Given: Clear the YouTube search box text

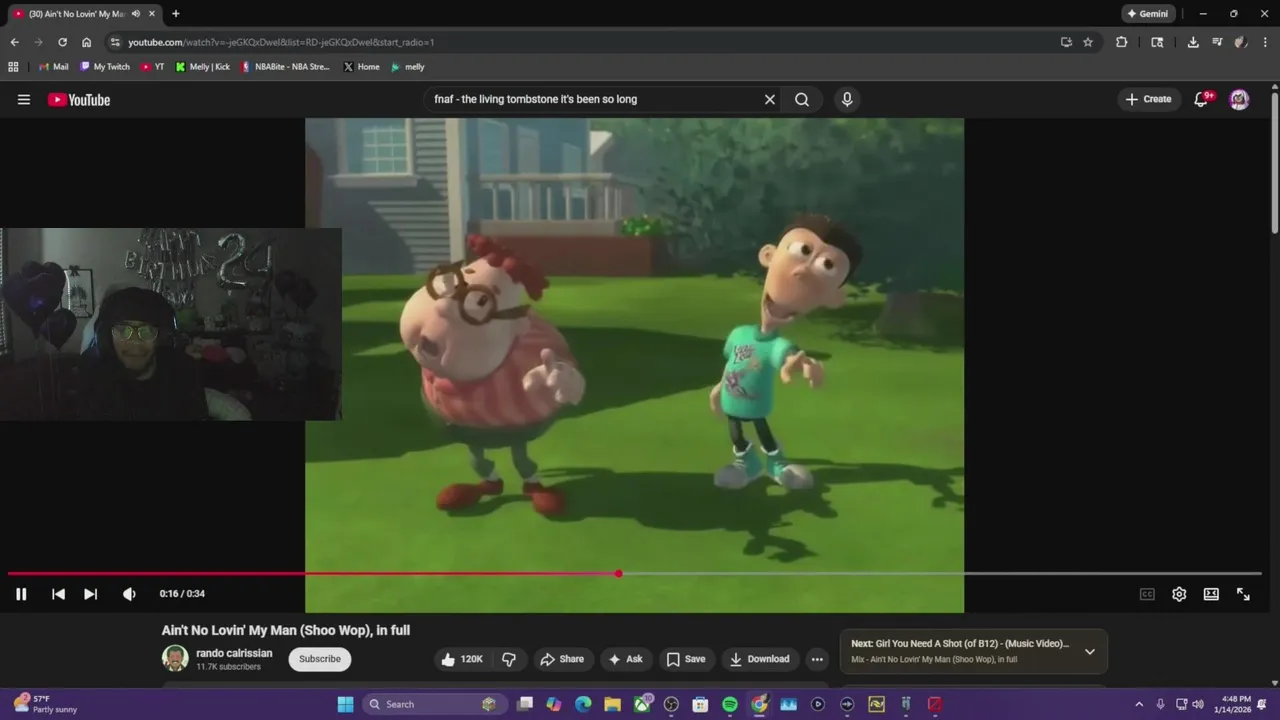Looking at the screenshot, I should 770,99.
